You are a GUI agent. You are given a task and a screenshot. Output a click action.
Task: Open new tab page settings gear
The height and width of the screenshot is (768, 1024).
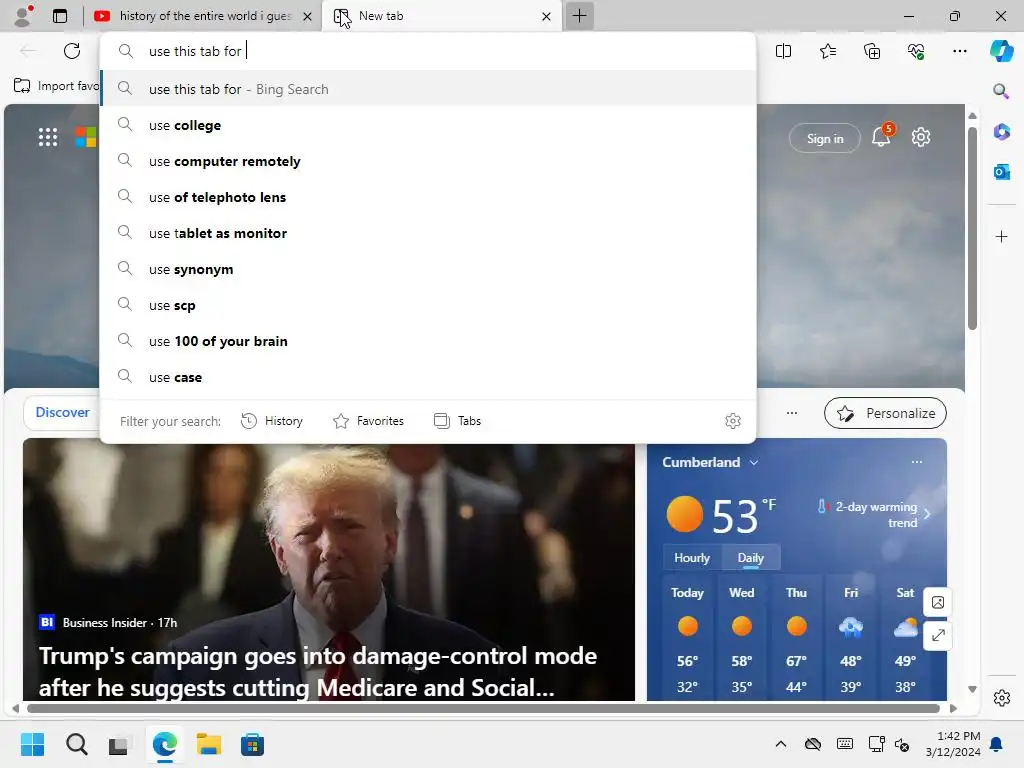[x=921, y=137]
